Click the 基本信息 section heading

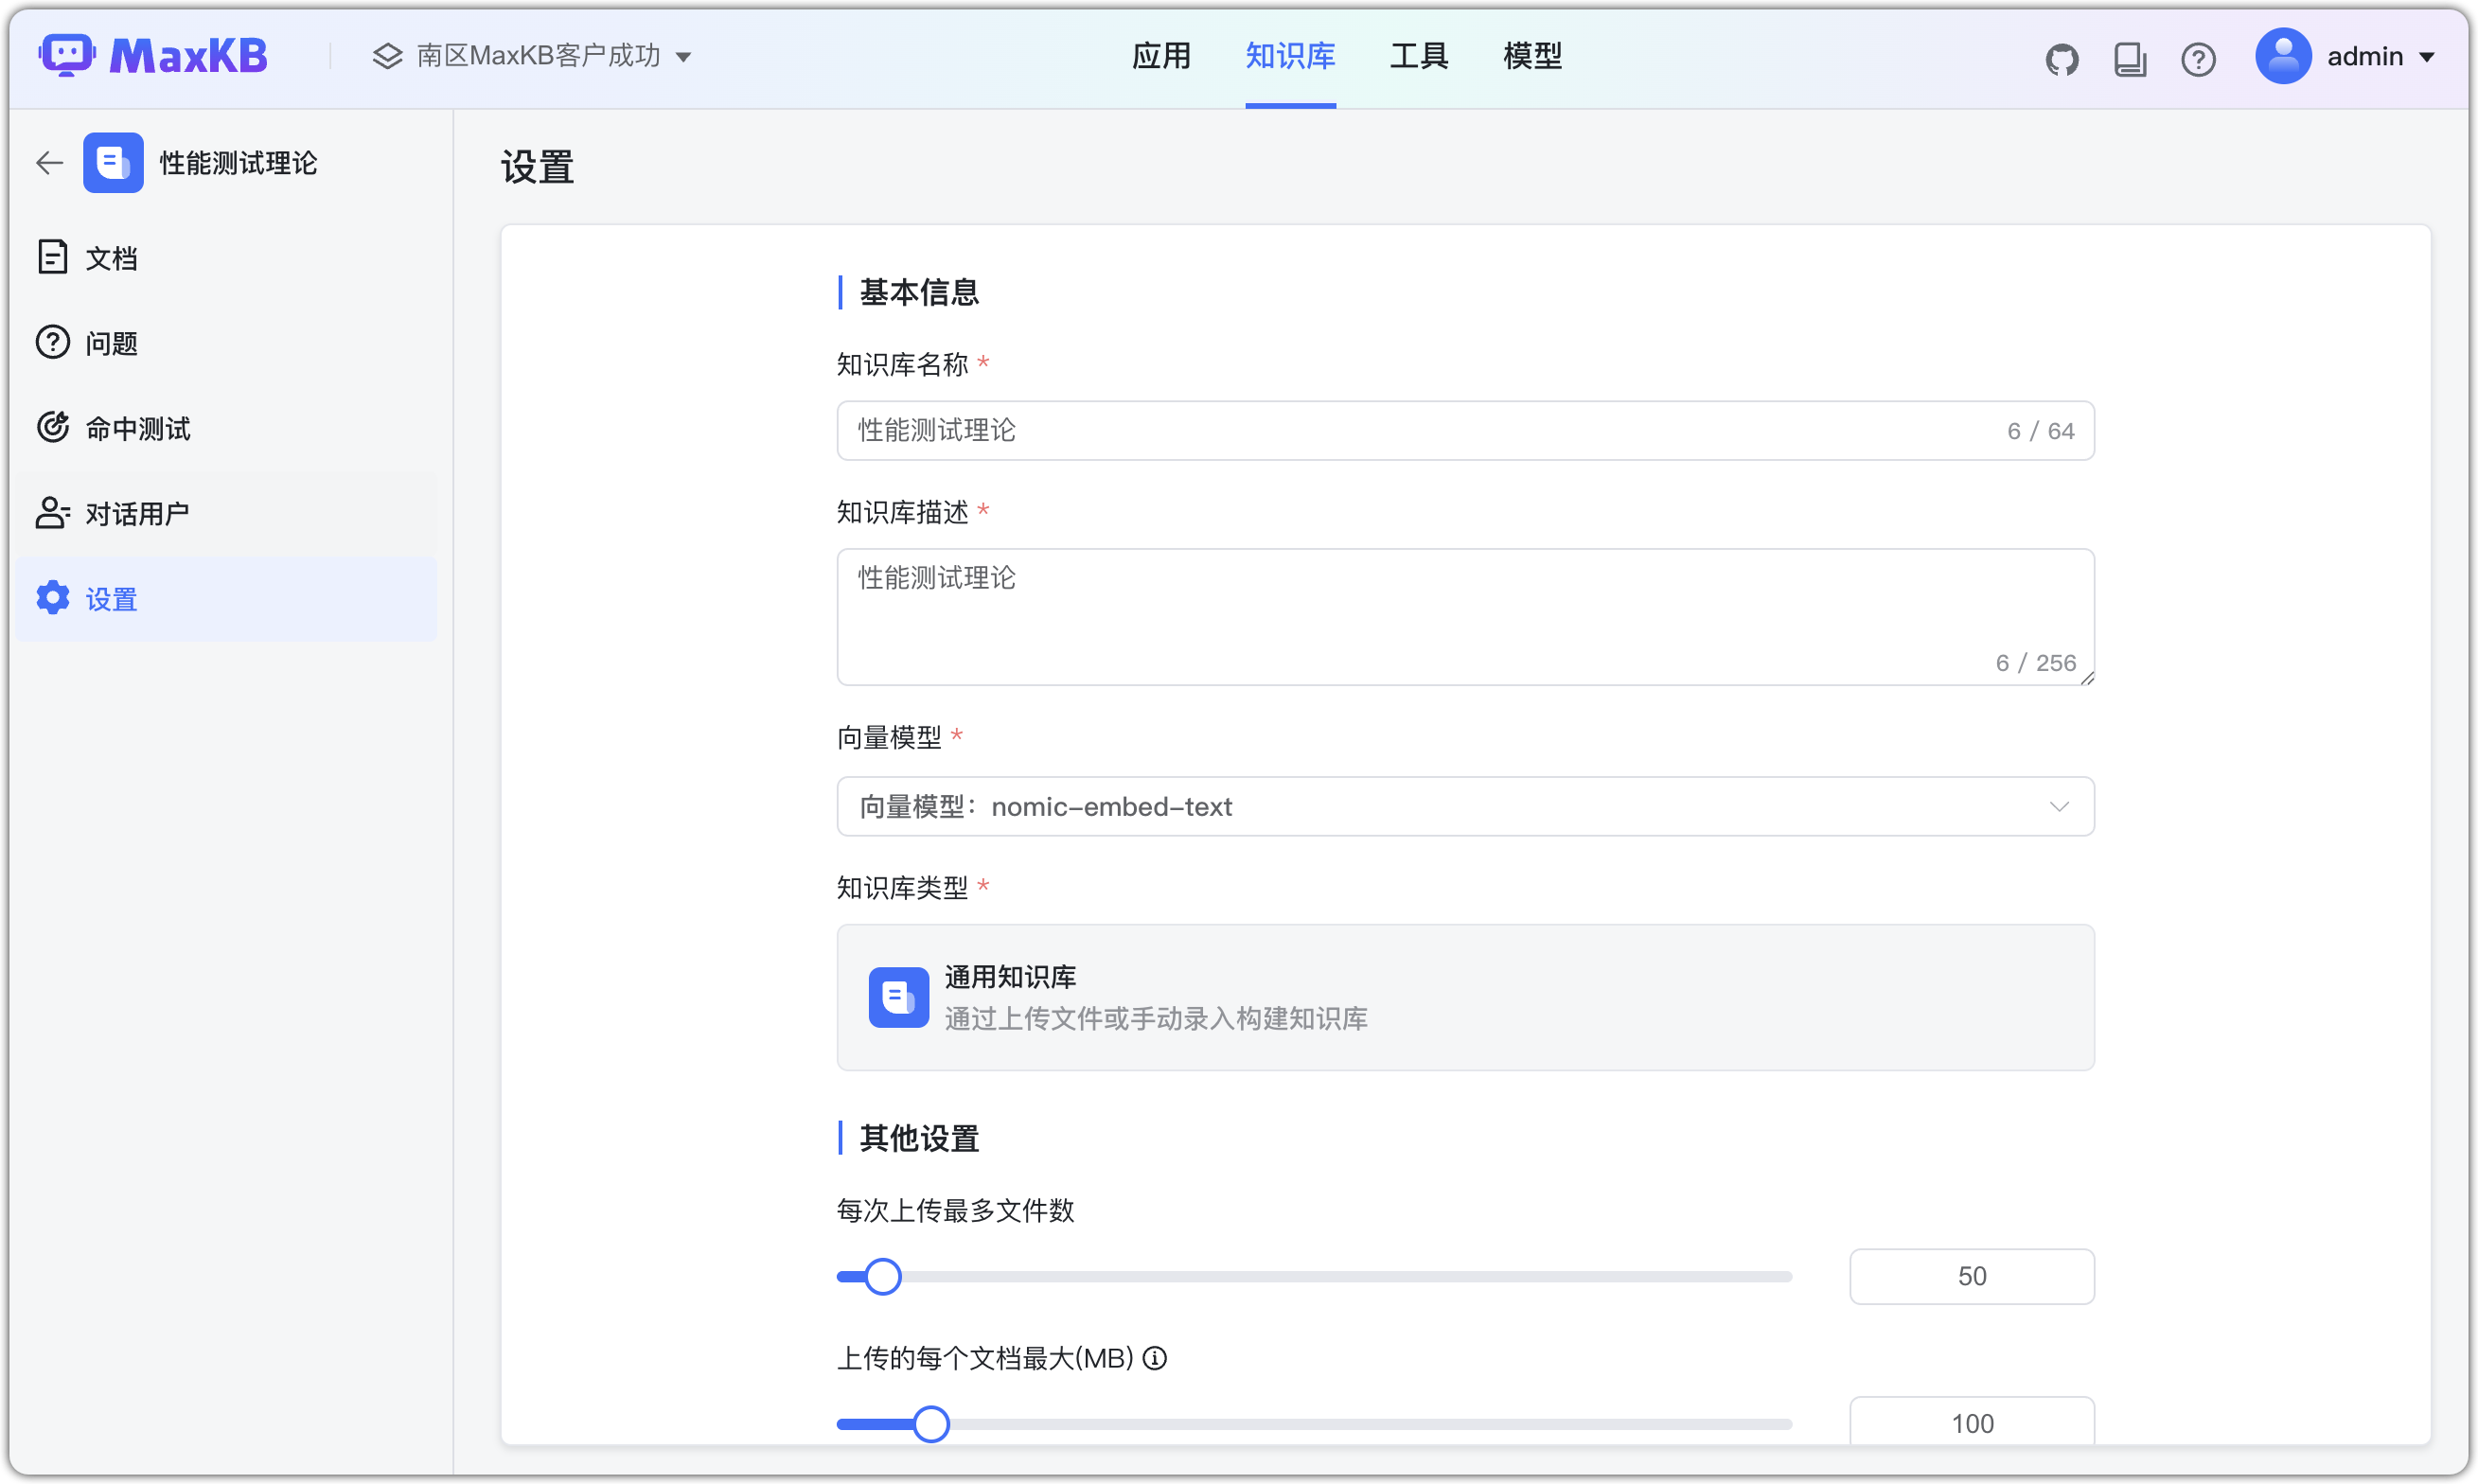918,292
